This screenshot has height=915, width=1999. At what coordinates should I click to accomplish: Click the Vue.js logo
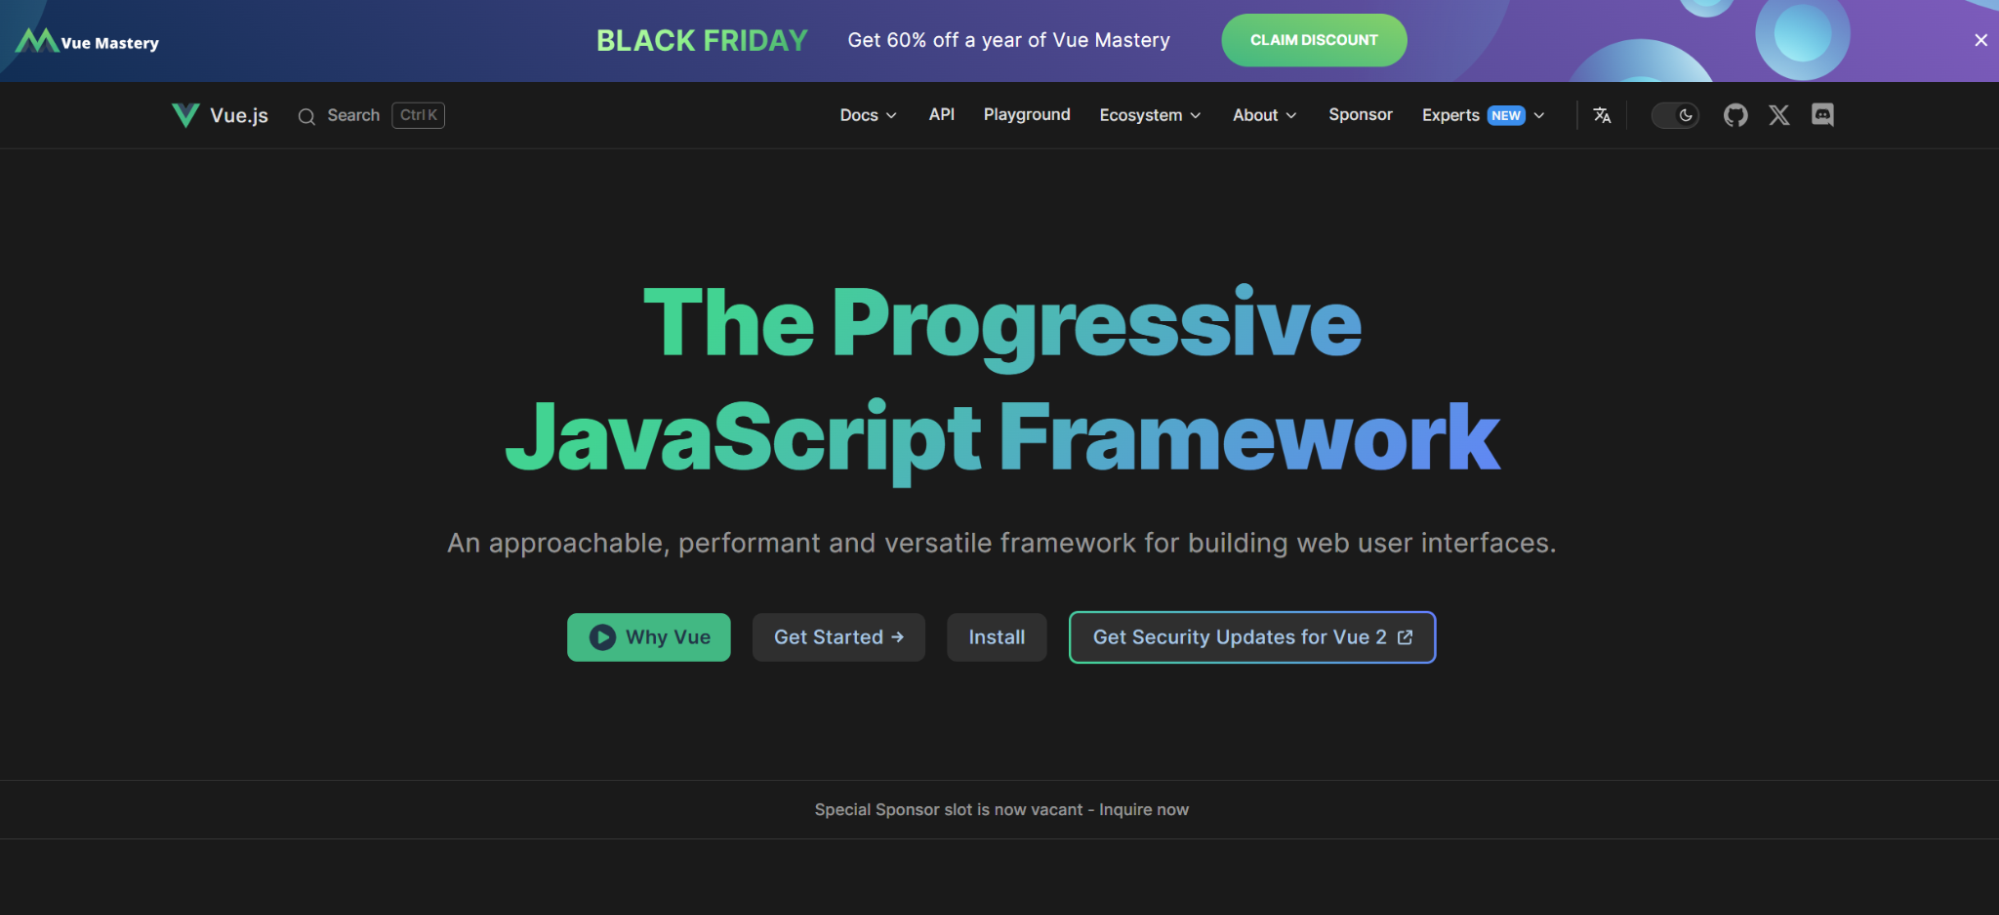pos(186,114)
